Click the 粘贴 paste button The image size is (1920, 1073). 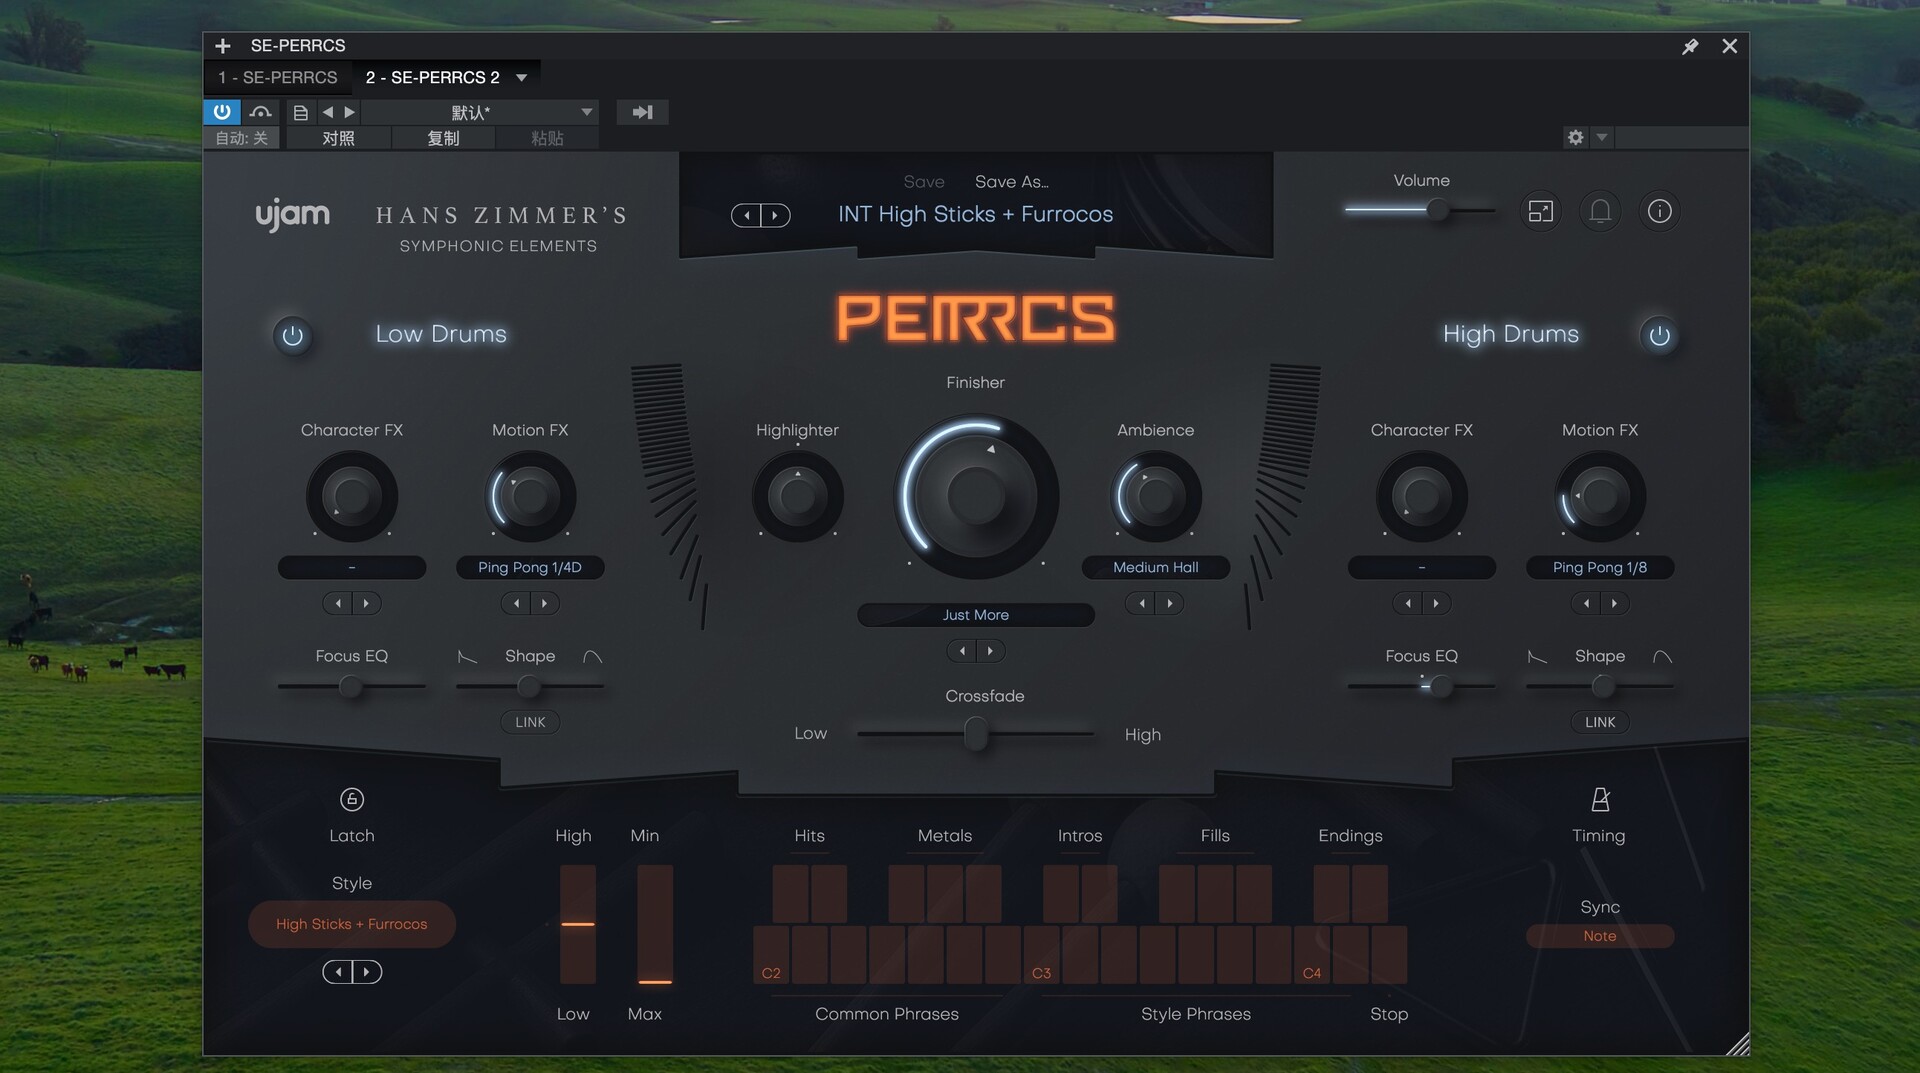547,138
